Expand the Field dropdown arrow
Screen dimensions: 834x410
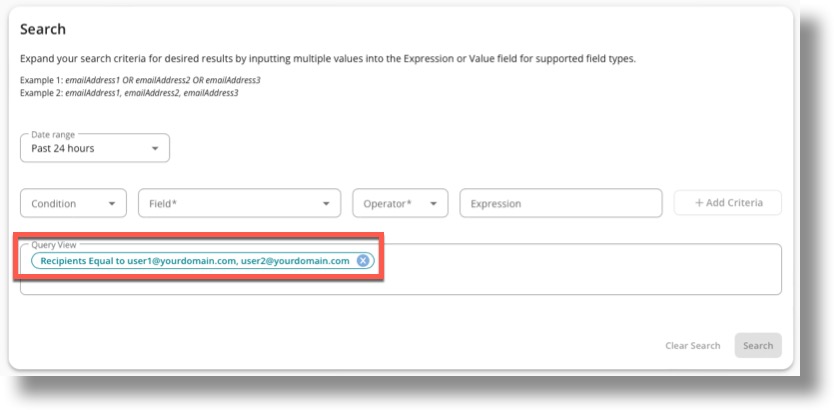pyautogui.click(x=325, y=204)
